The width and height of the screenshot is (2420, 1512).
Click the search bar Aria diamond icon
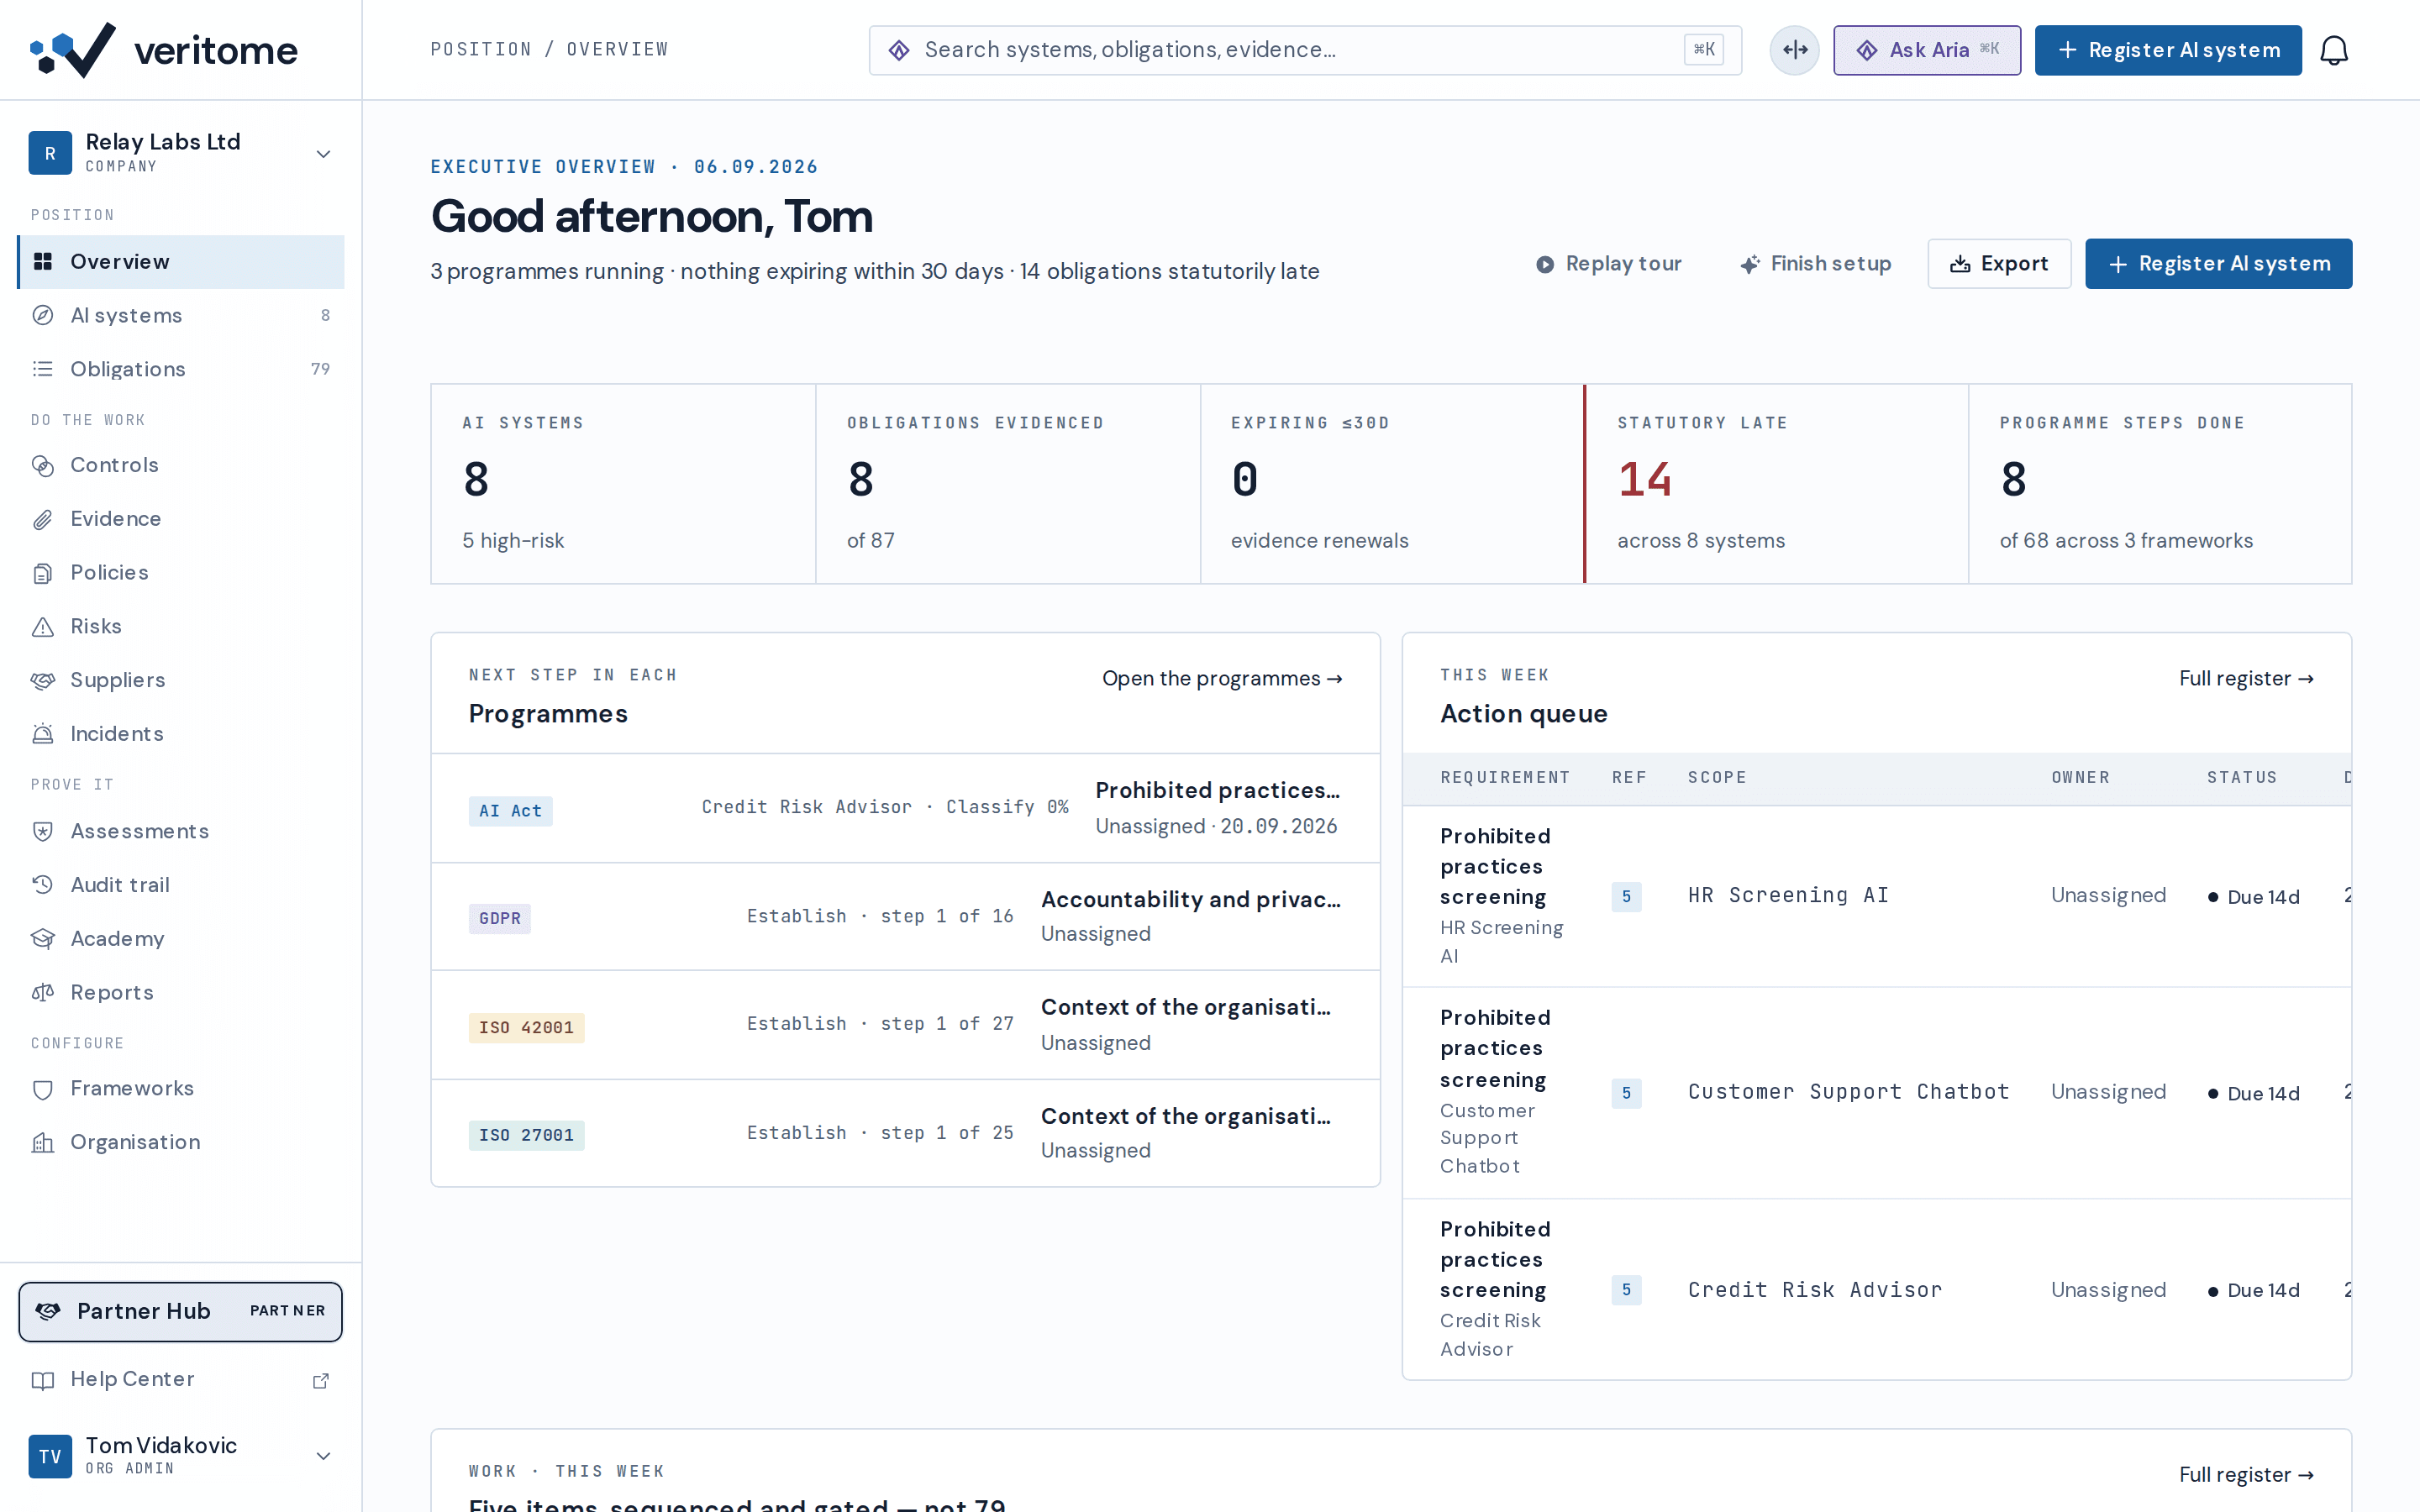point(898,50)
